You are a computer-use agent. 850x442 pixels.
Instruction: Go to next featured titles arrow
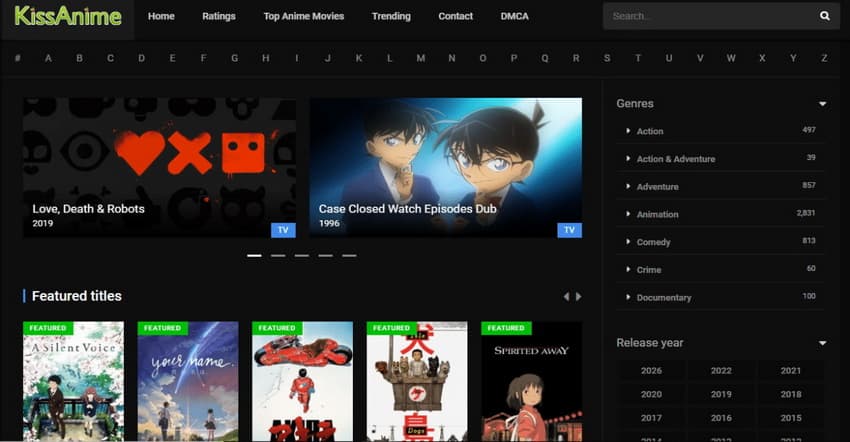pyautogui.click(x=578, y=297)
